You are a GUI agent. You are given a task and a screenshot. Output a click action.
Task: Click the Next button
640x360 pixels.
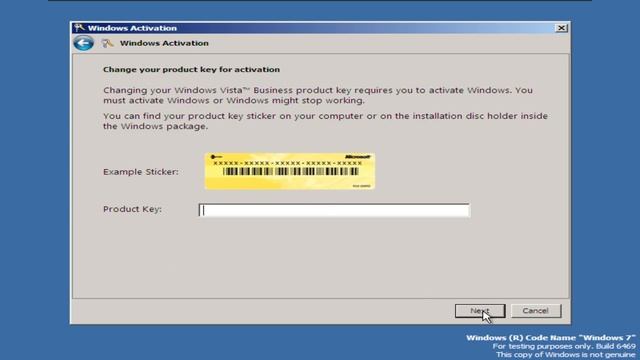(x=480, y=311)
